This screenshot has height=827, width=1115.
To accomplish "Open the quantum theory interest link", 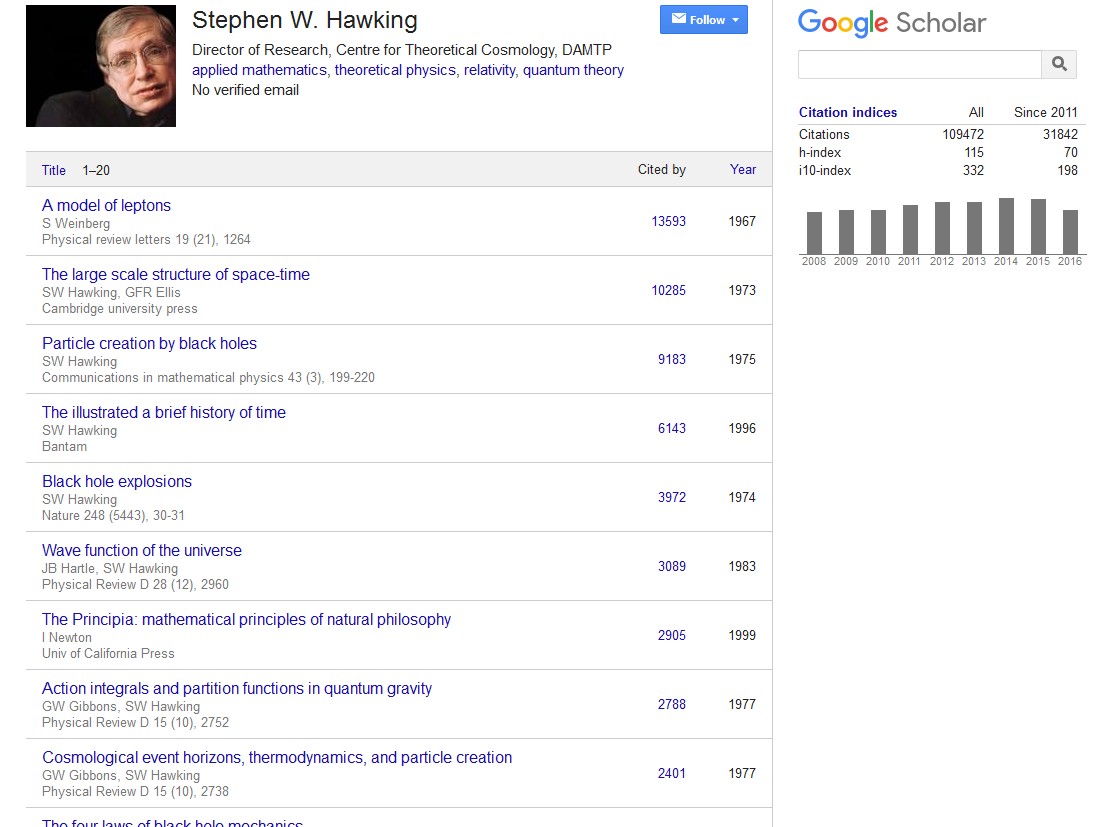I will [x=573, y=70].
